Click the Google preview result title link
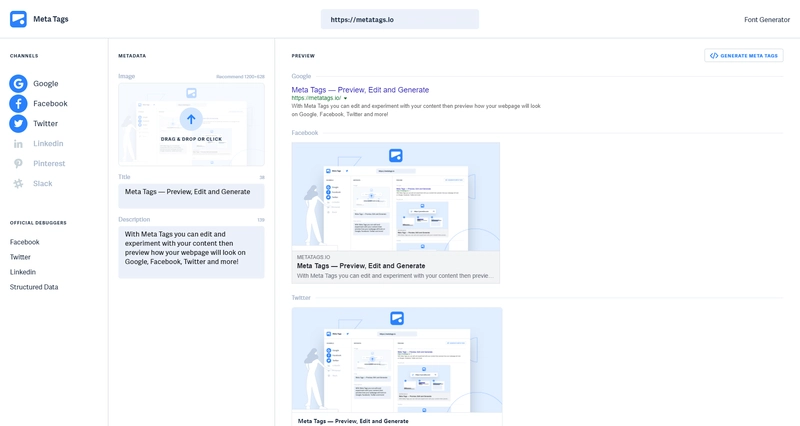This screenshot has height=426, width=800. coord(360,90)
